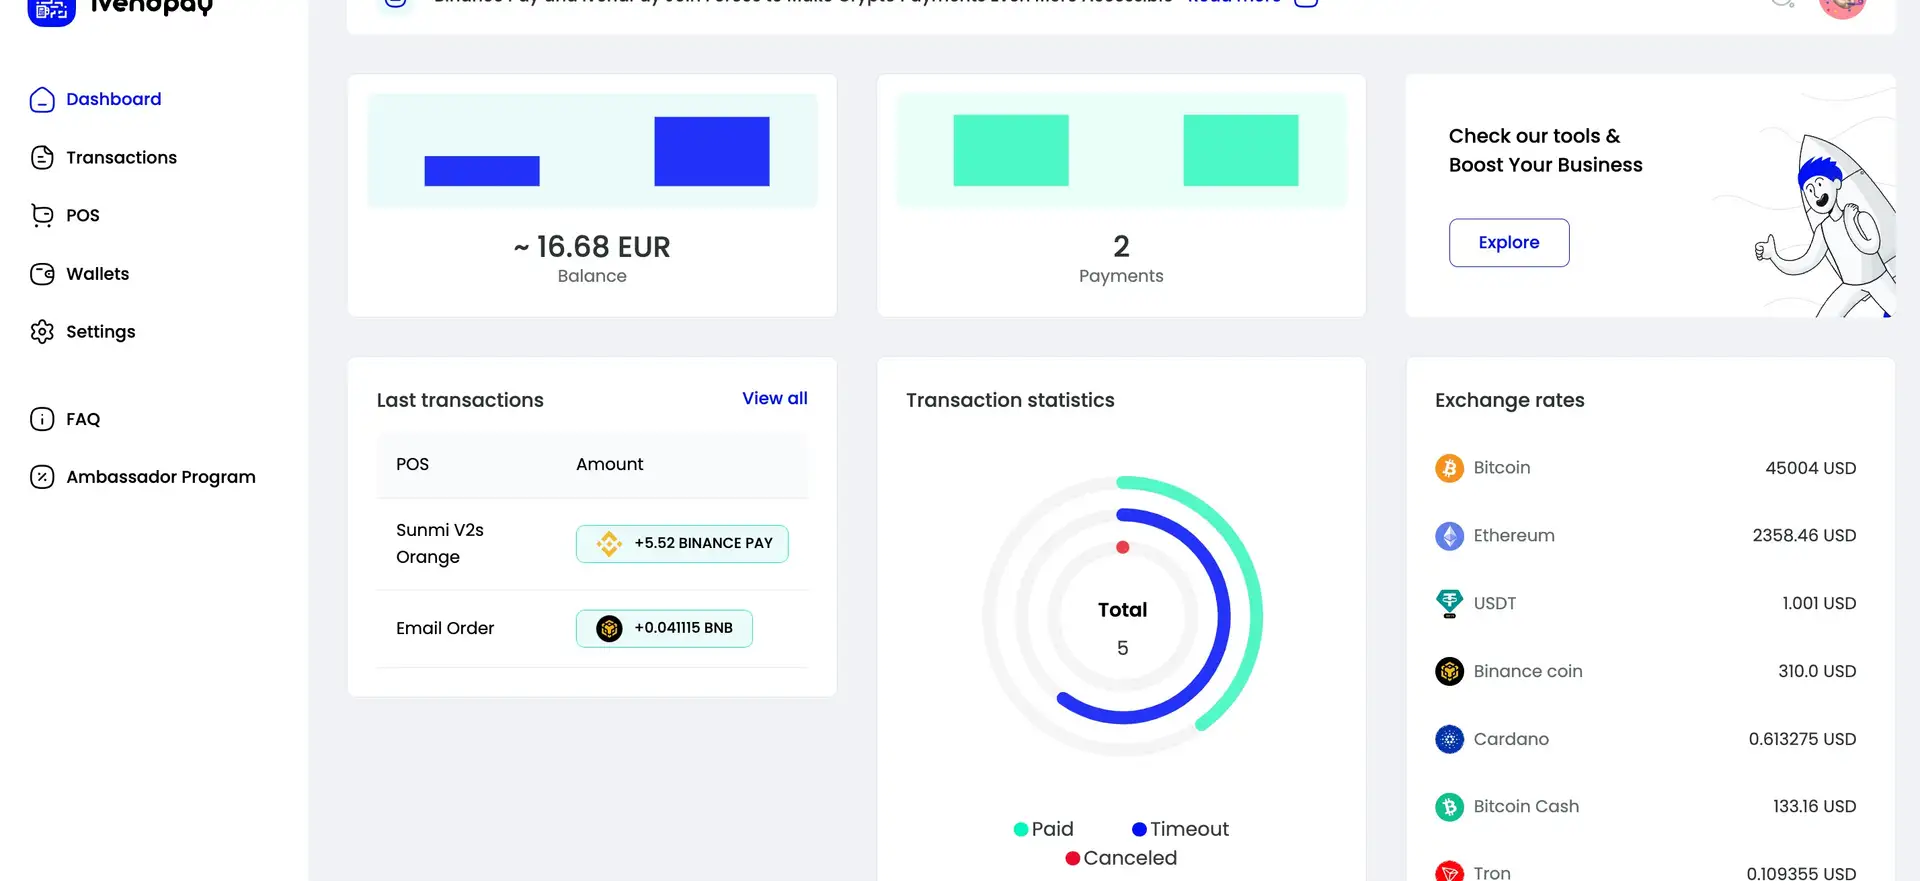Click the Bitcoin coin icon
This screenshot has height=881, width=1920.
coord(1449,468)
